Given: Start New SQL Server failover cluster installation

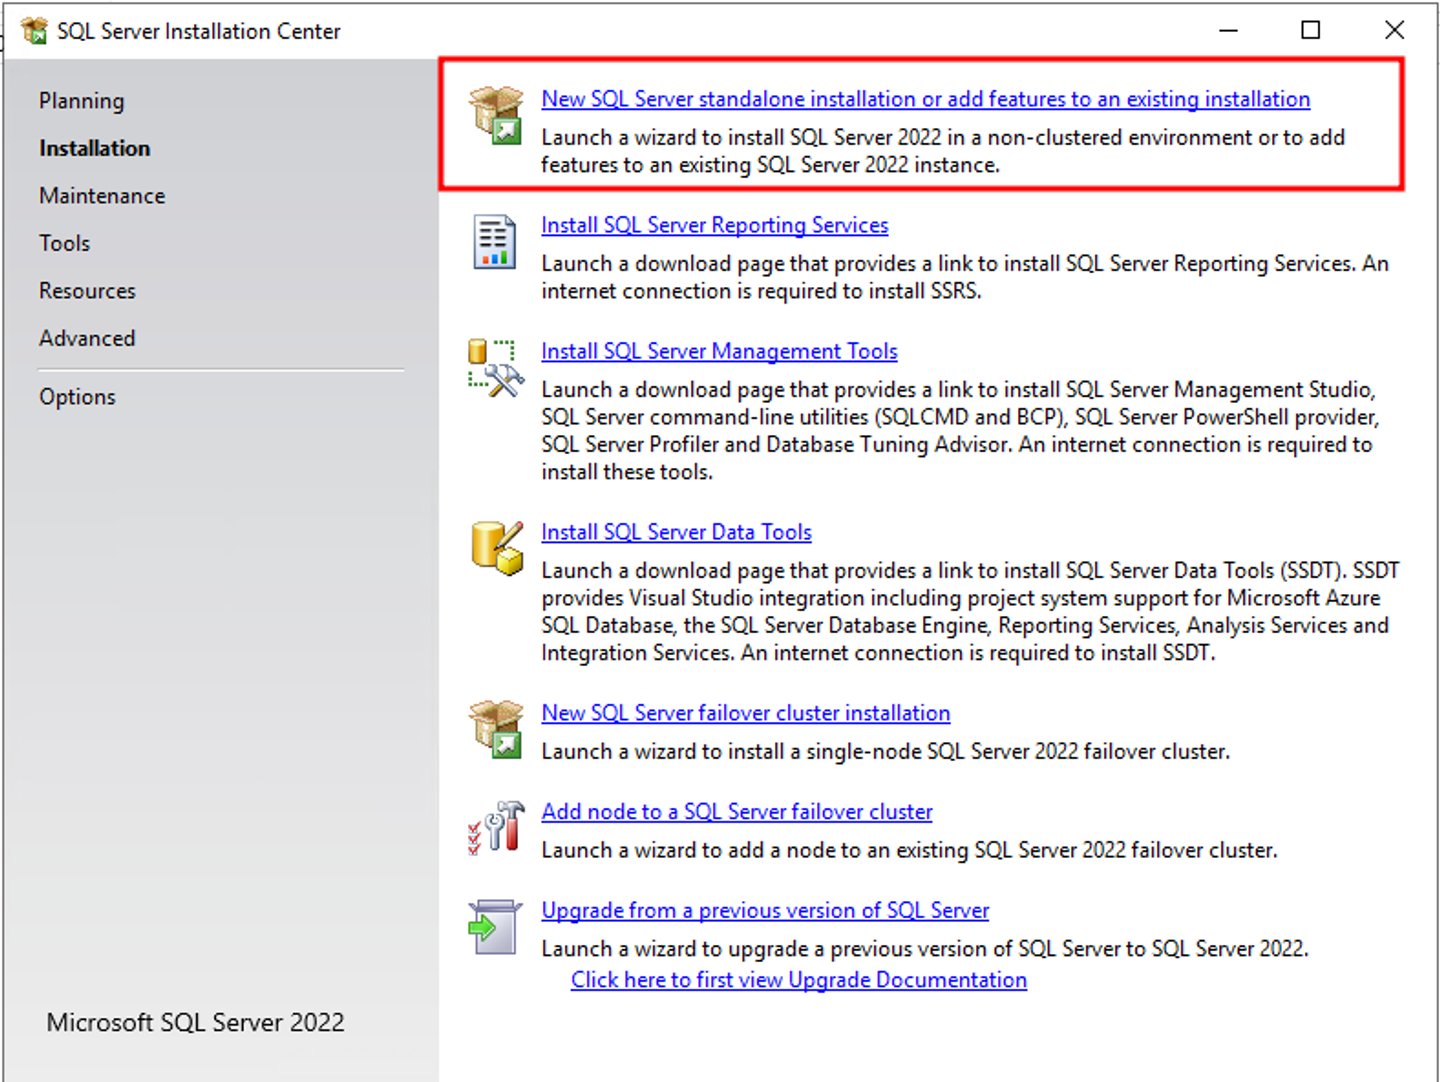Looking at the screenshot, I should tap(745, 713).
